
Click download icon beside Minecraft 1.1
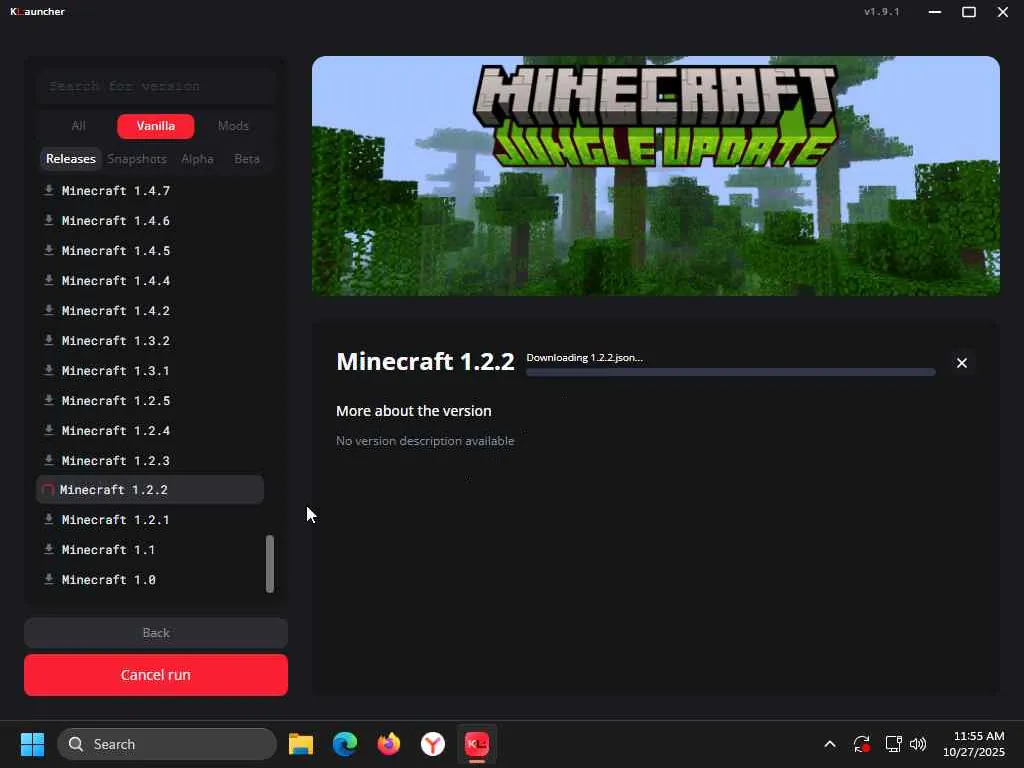48,549
